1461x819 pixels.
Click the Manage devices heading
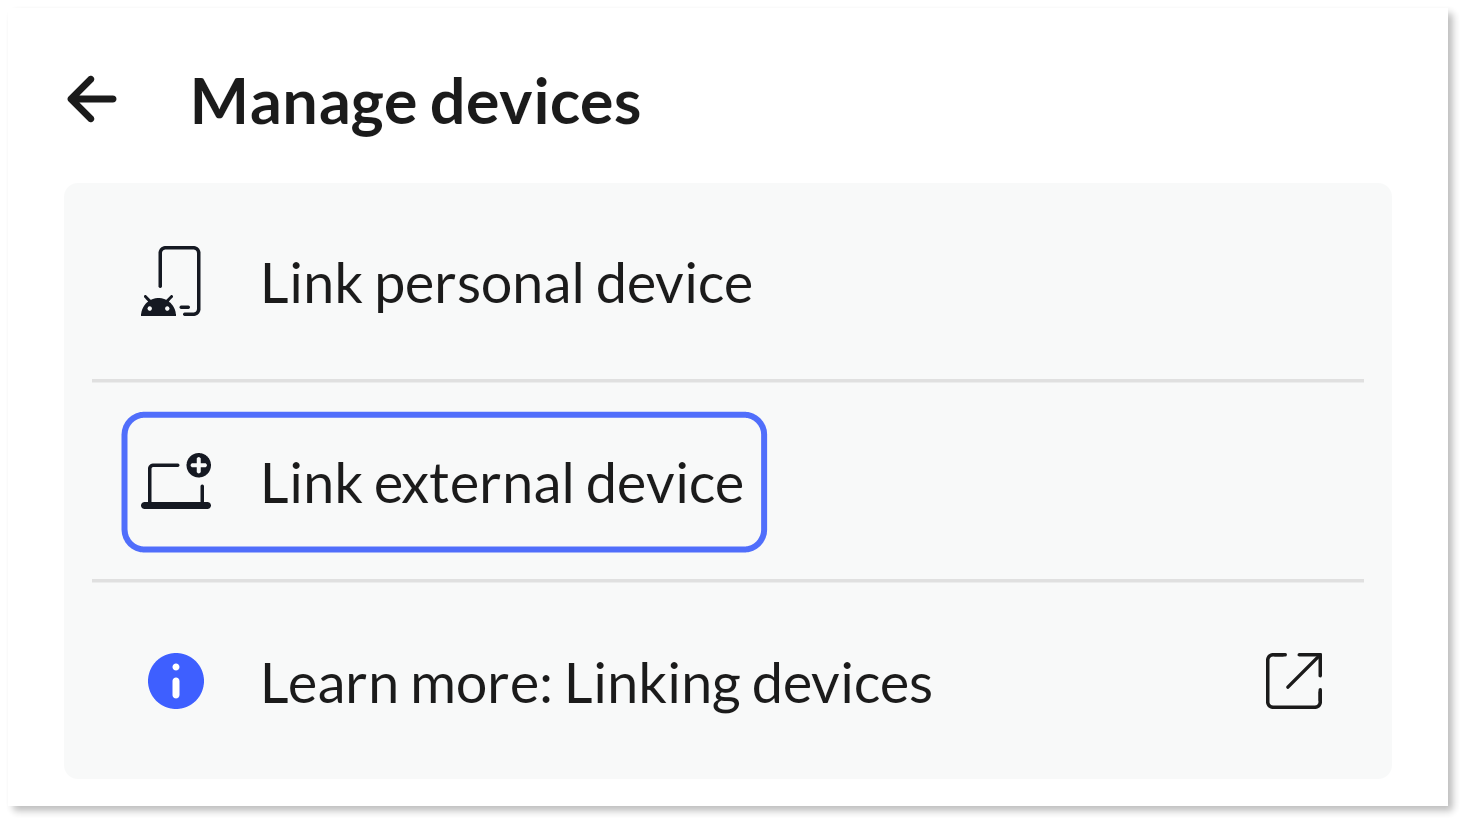[417, 100]
